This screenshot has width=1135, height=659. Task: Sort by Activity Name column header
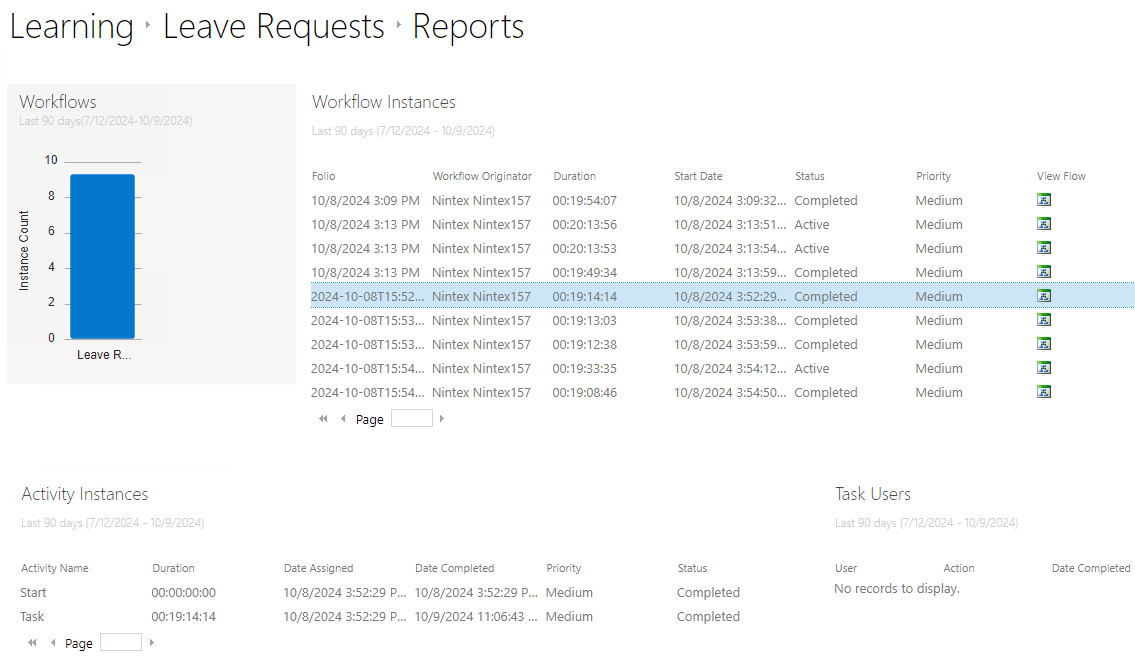pos(55,568)
